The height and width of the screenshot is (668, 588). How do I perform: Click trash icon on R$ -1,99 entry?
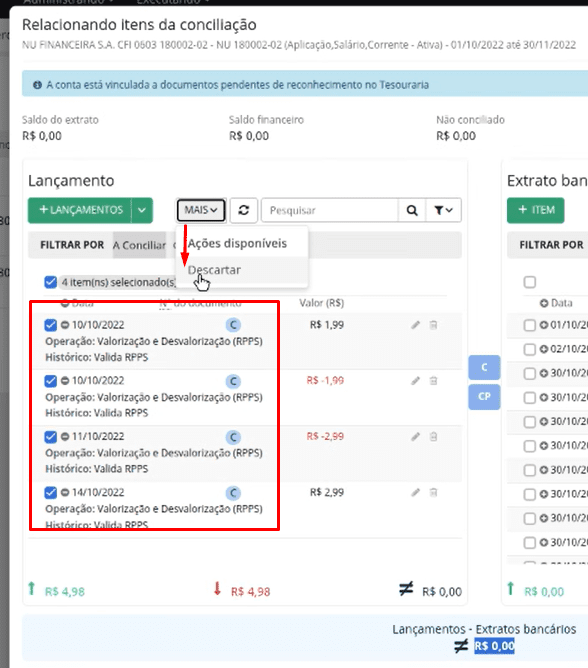(x=433, y=381)
